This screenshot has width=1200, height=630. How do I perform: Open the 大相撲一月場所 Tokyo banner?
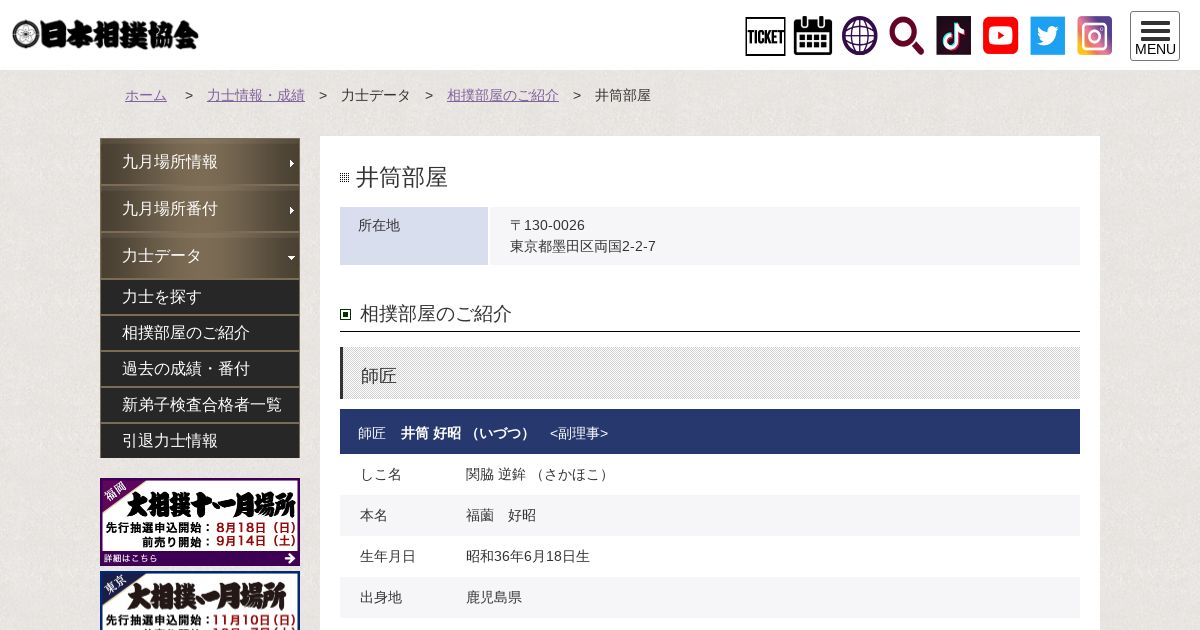[x=200, y=601]
